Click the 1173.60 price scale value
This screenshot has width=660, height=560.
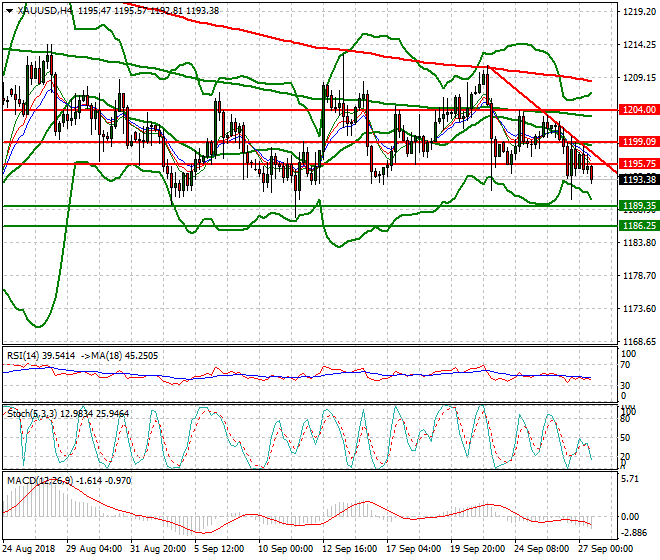639,309
